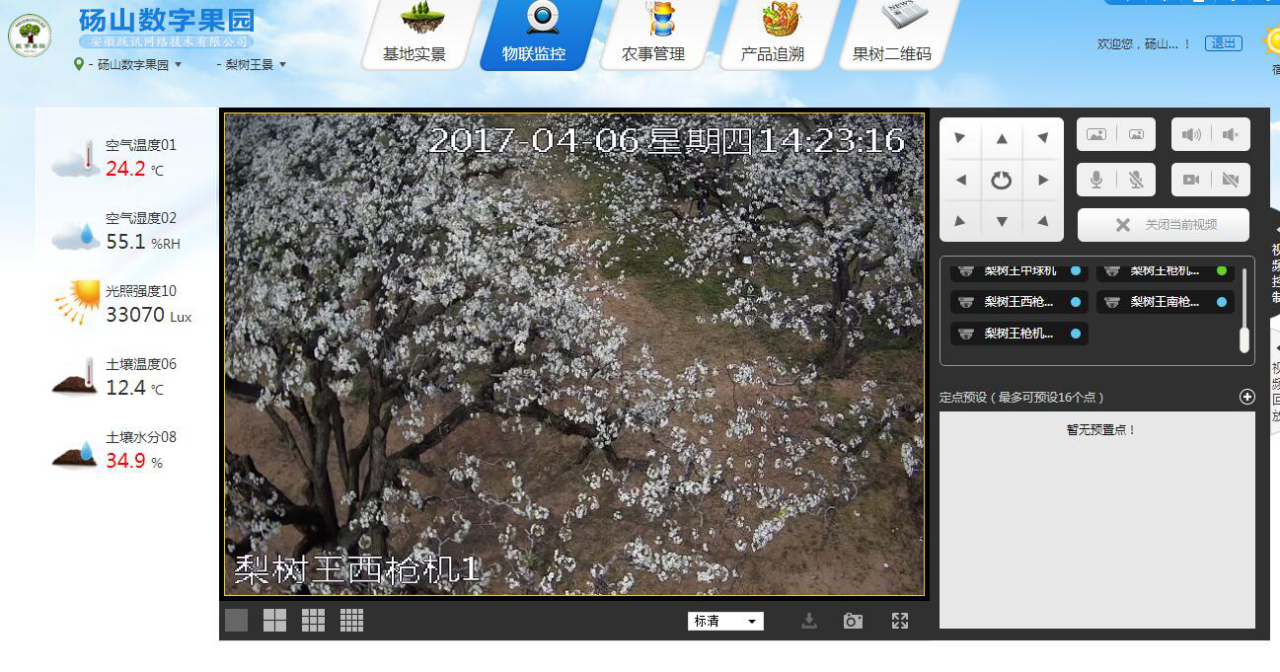Take a snapshot with the camera icon
The image size is (1280, 672).
click(852, 620)
